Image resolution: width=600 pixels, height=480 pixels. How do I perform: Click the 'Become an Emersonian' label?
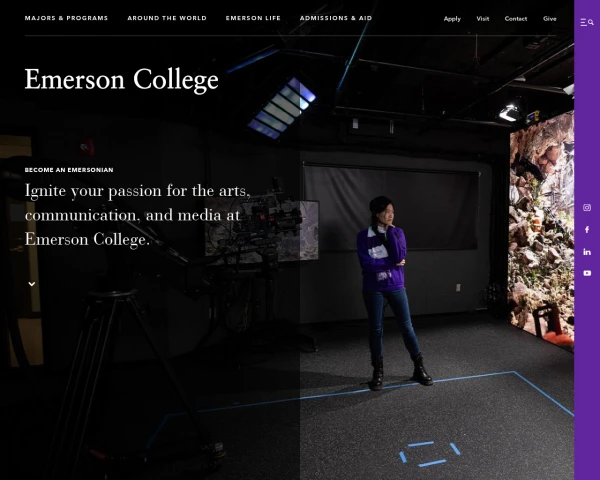(x=69, y=170)
